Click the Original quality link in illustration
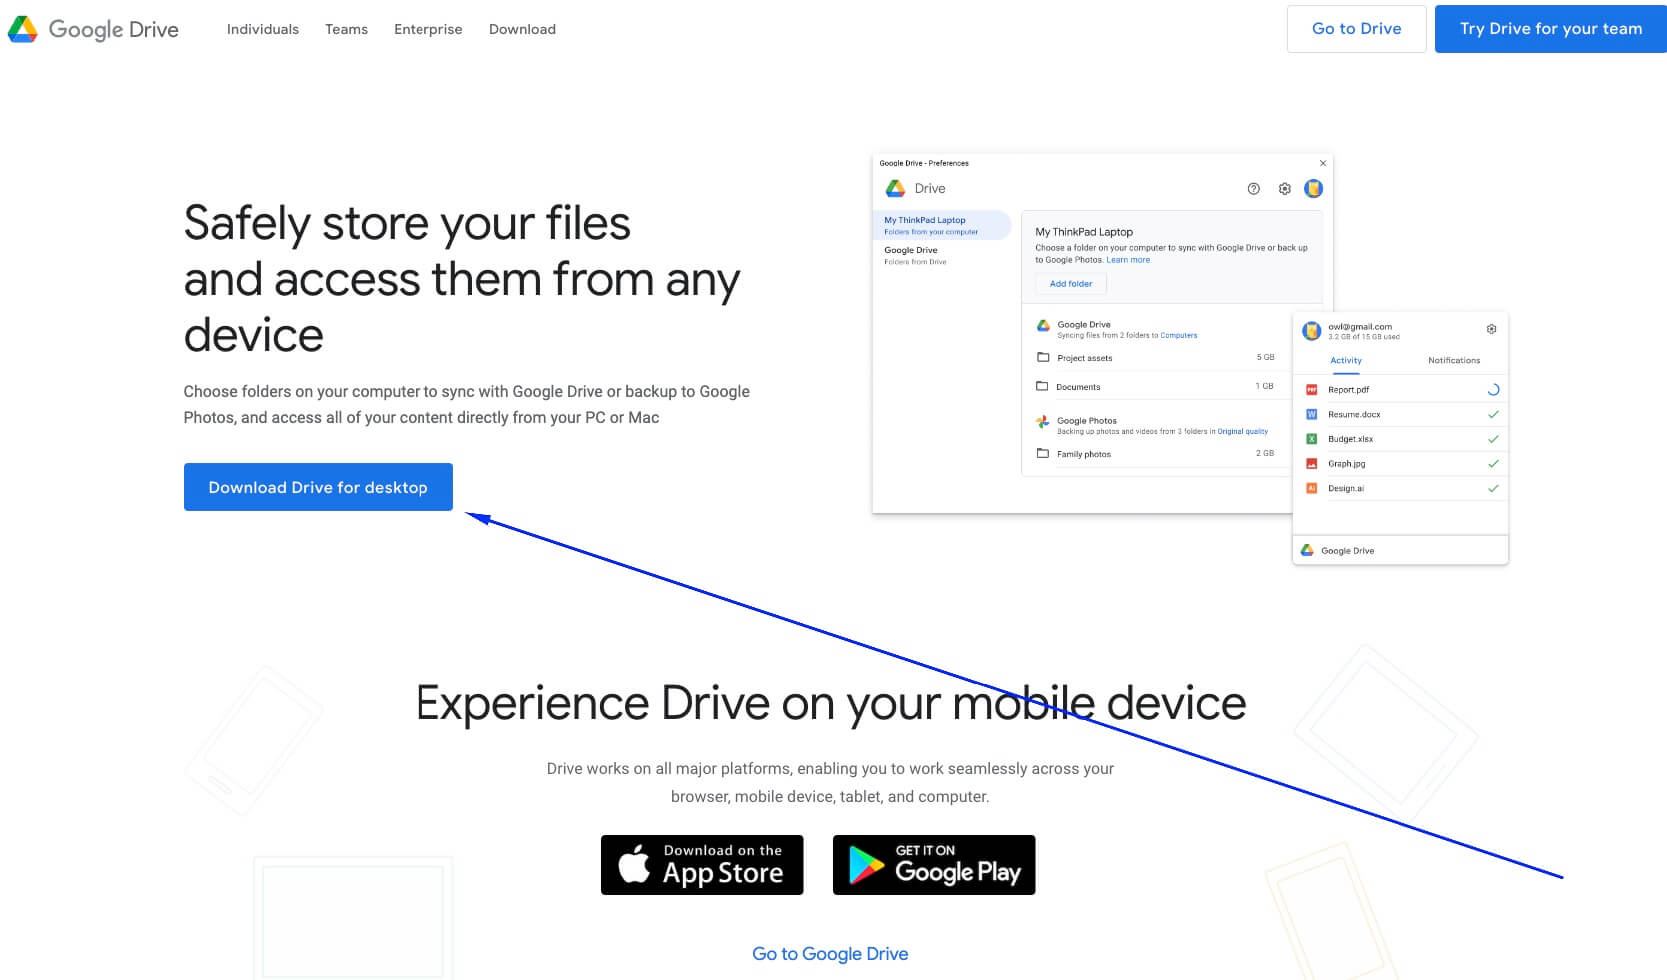The width and height of the screenshot is (1667, 980). tap(1243, 432)
